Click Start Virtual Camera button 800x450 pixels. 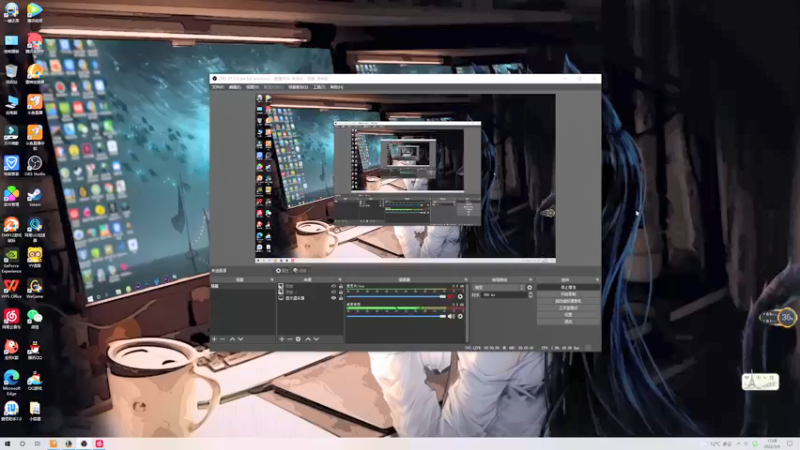(568, 301)
